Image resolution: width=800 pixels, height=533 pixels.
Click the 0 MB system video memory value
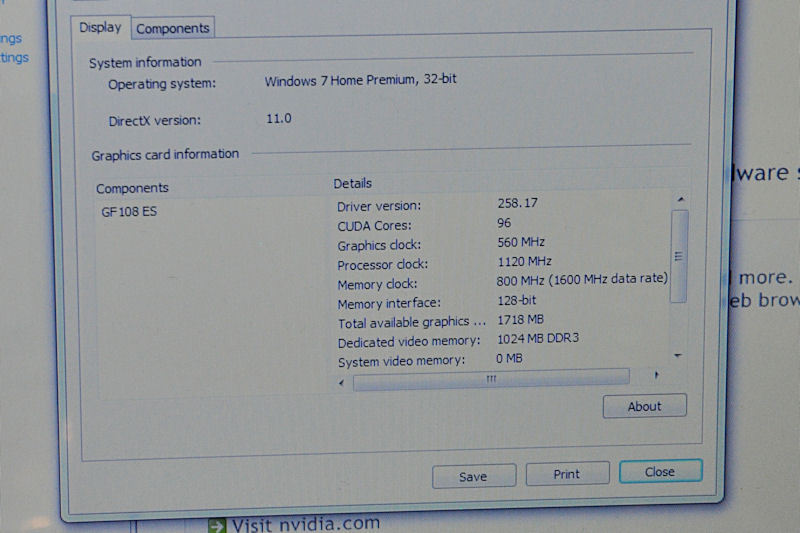tap(509, 358)
